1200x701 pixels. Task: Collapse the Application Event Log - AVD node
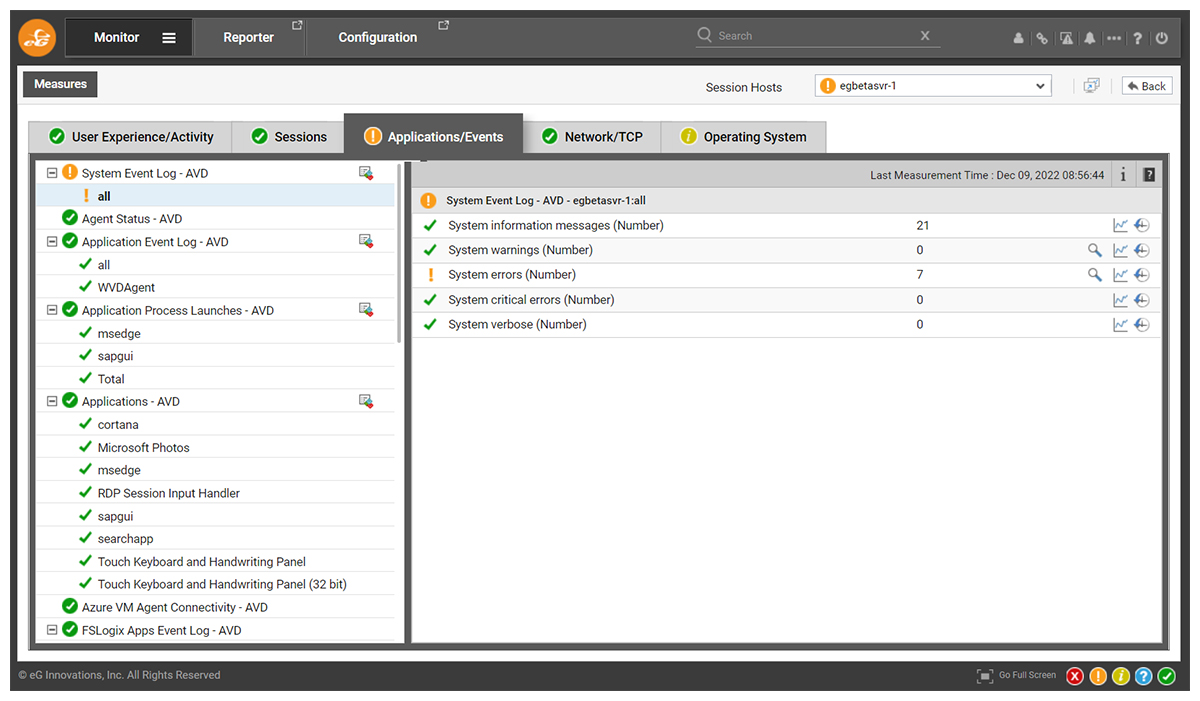tap(52, 241)
